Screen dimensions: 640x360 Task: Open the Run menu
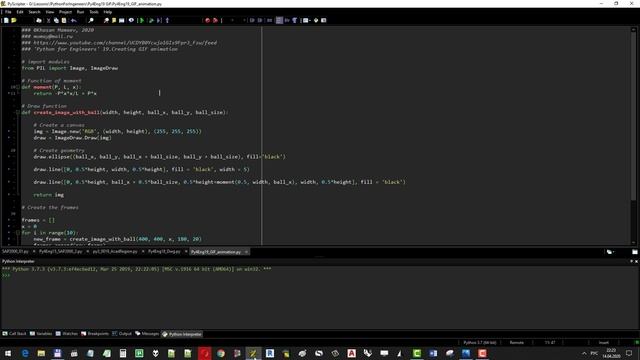pyautogui.click(x=80, y=12)
